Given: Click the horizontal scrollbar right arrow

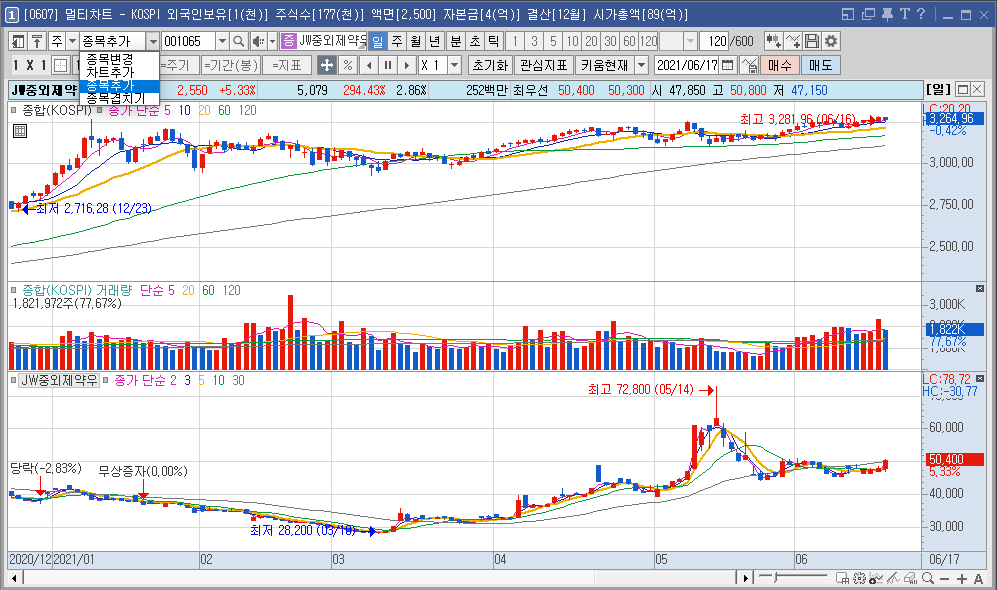Looking at the screenshot, I should pos(745,578).
